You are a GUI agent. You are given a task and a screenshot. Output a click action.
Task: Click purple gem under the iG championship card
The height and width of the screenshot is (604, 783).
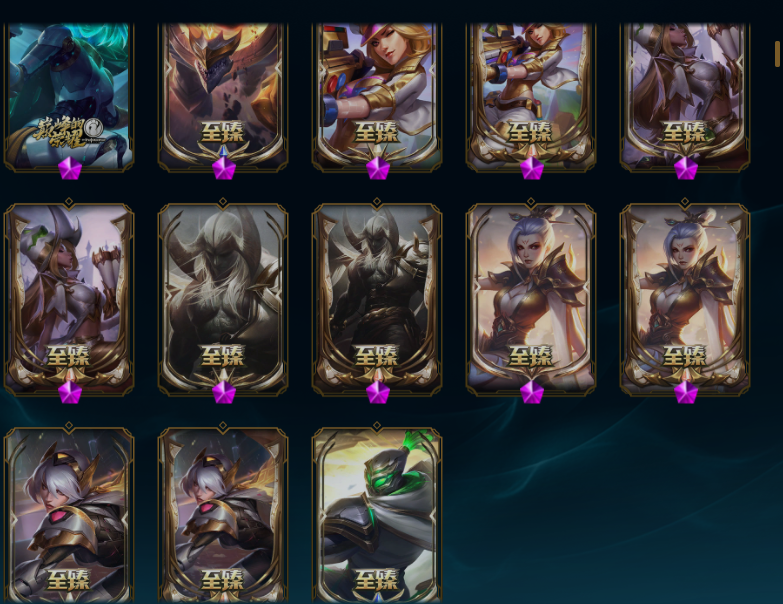point(69,168)
